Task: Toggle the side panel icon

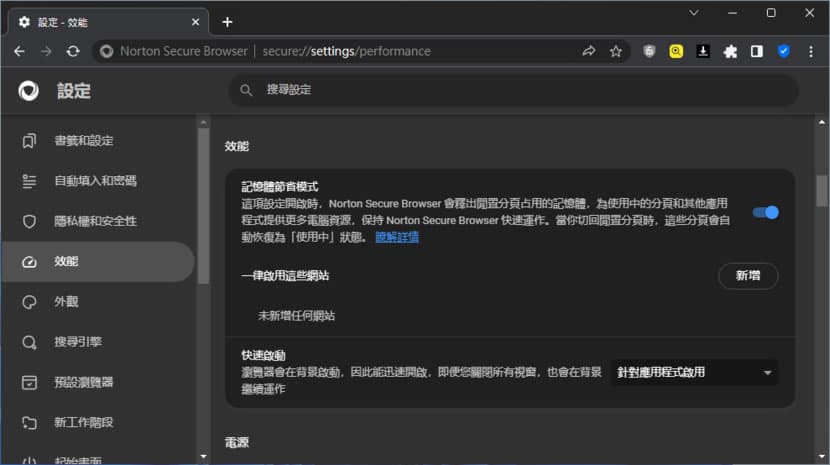Action: [x=757, y=51]
